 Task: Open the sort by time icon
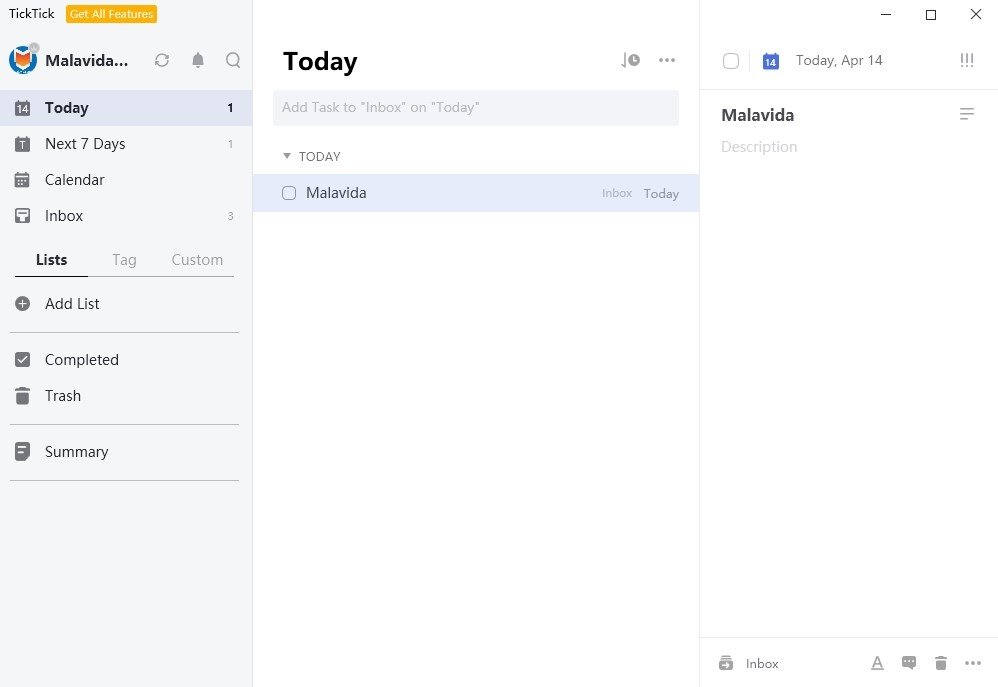630,61
